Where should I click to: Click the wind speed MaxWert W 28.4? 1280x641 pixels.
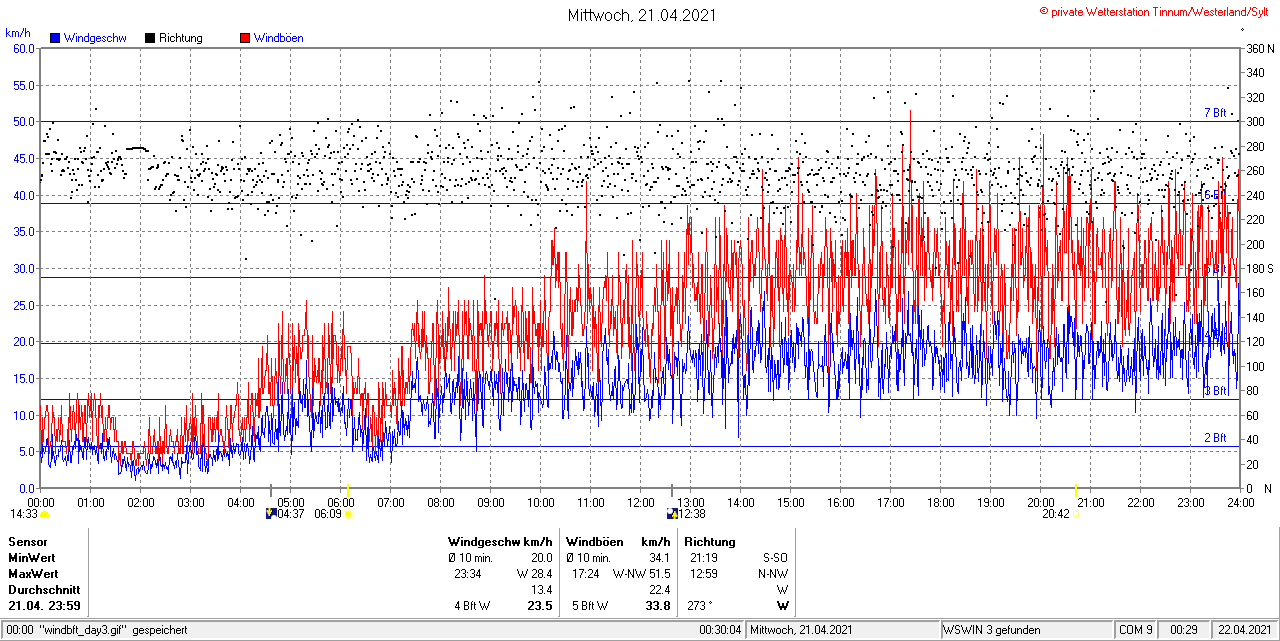click(x=534, y=574)
